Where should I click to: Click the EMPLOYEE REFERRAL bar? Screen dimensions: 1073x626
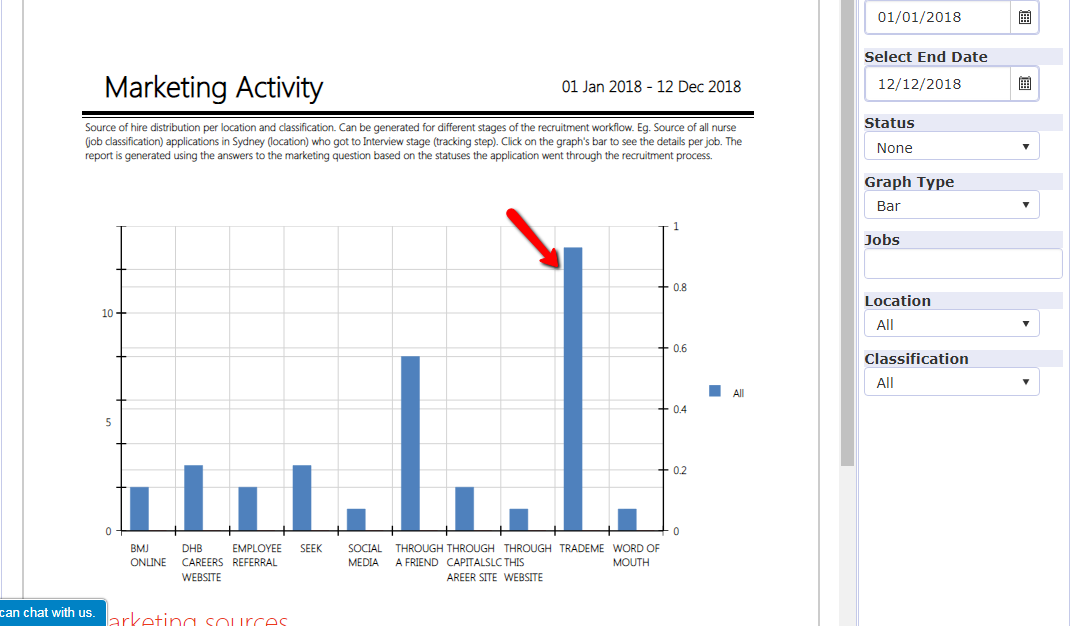248,508
